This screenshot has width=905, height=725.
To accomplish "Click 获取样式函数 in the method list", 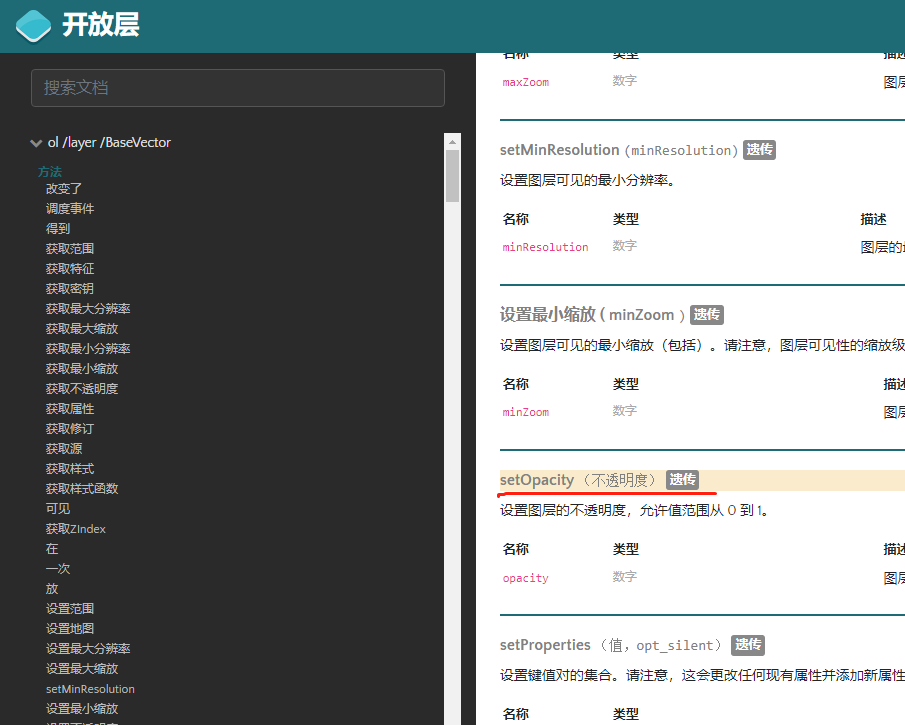I will point(82,489).
